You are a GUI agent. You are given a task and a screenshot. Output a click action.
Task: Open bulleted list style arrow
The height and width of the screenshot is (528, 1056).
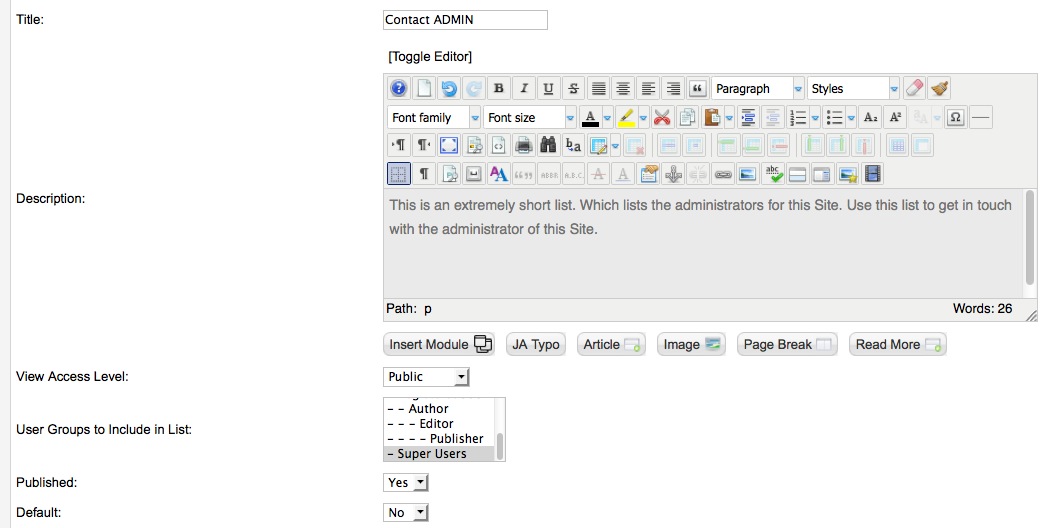click(x=851, y=118)
